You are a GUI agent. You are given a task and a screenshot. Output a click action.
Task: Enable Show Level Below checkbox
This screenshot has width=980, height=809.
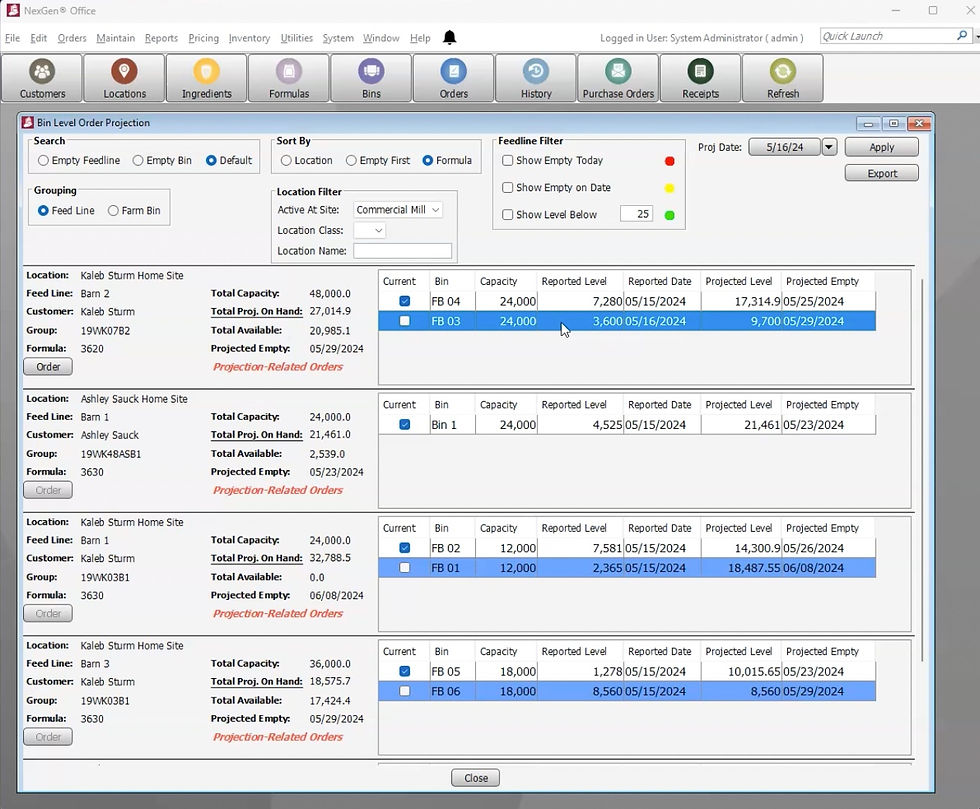508,214
